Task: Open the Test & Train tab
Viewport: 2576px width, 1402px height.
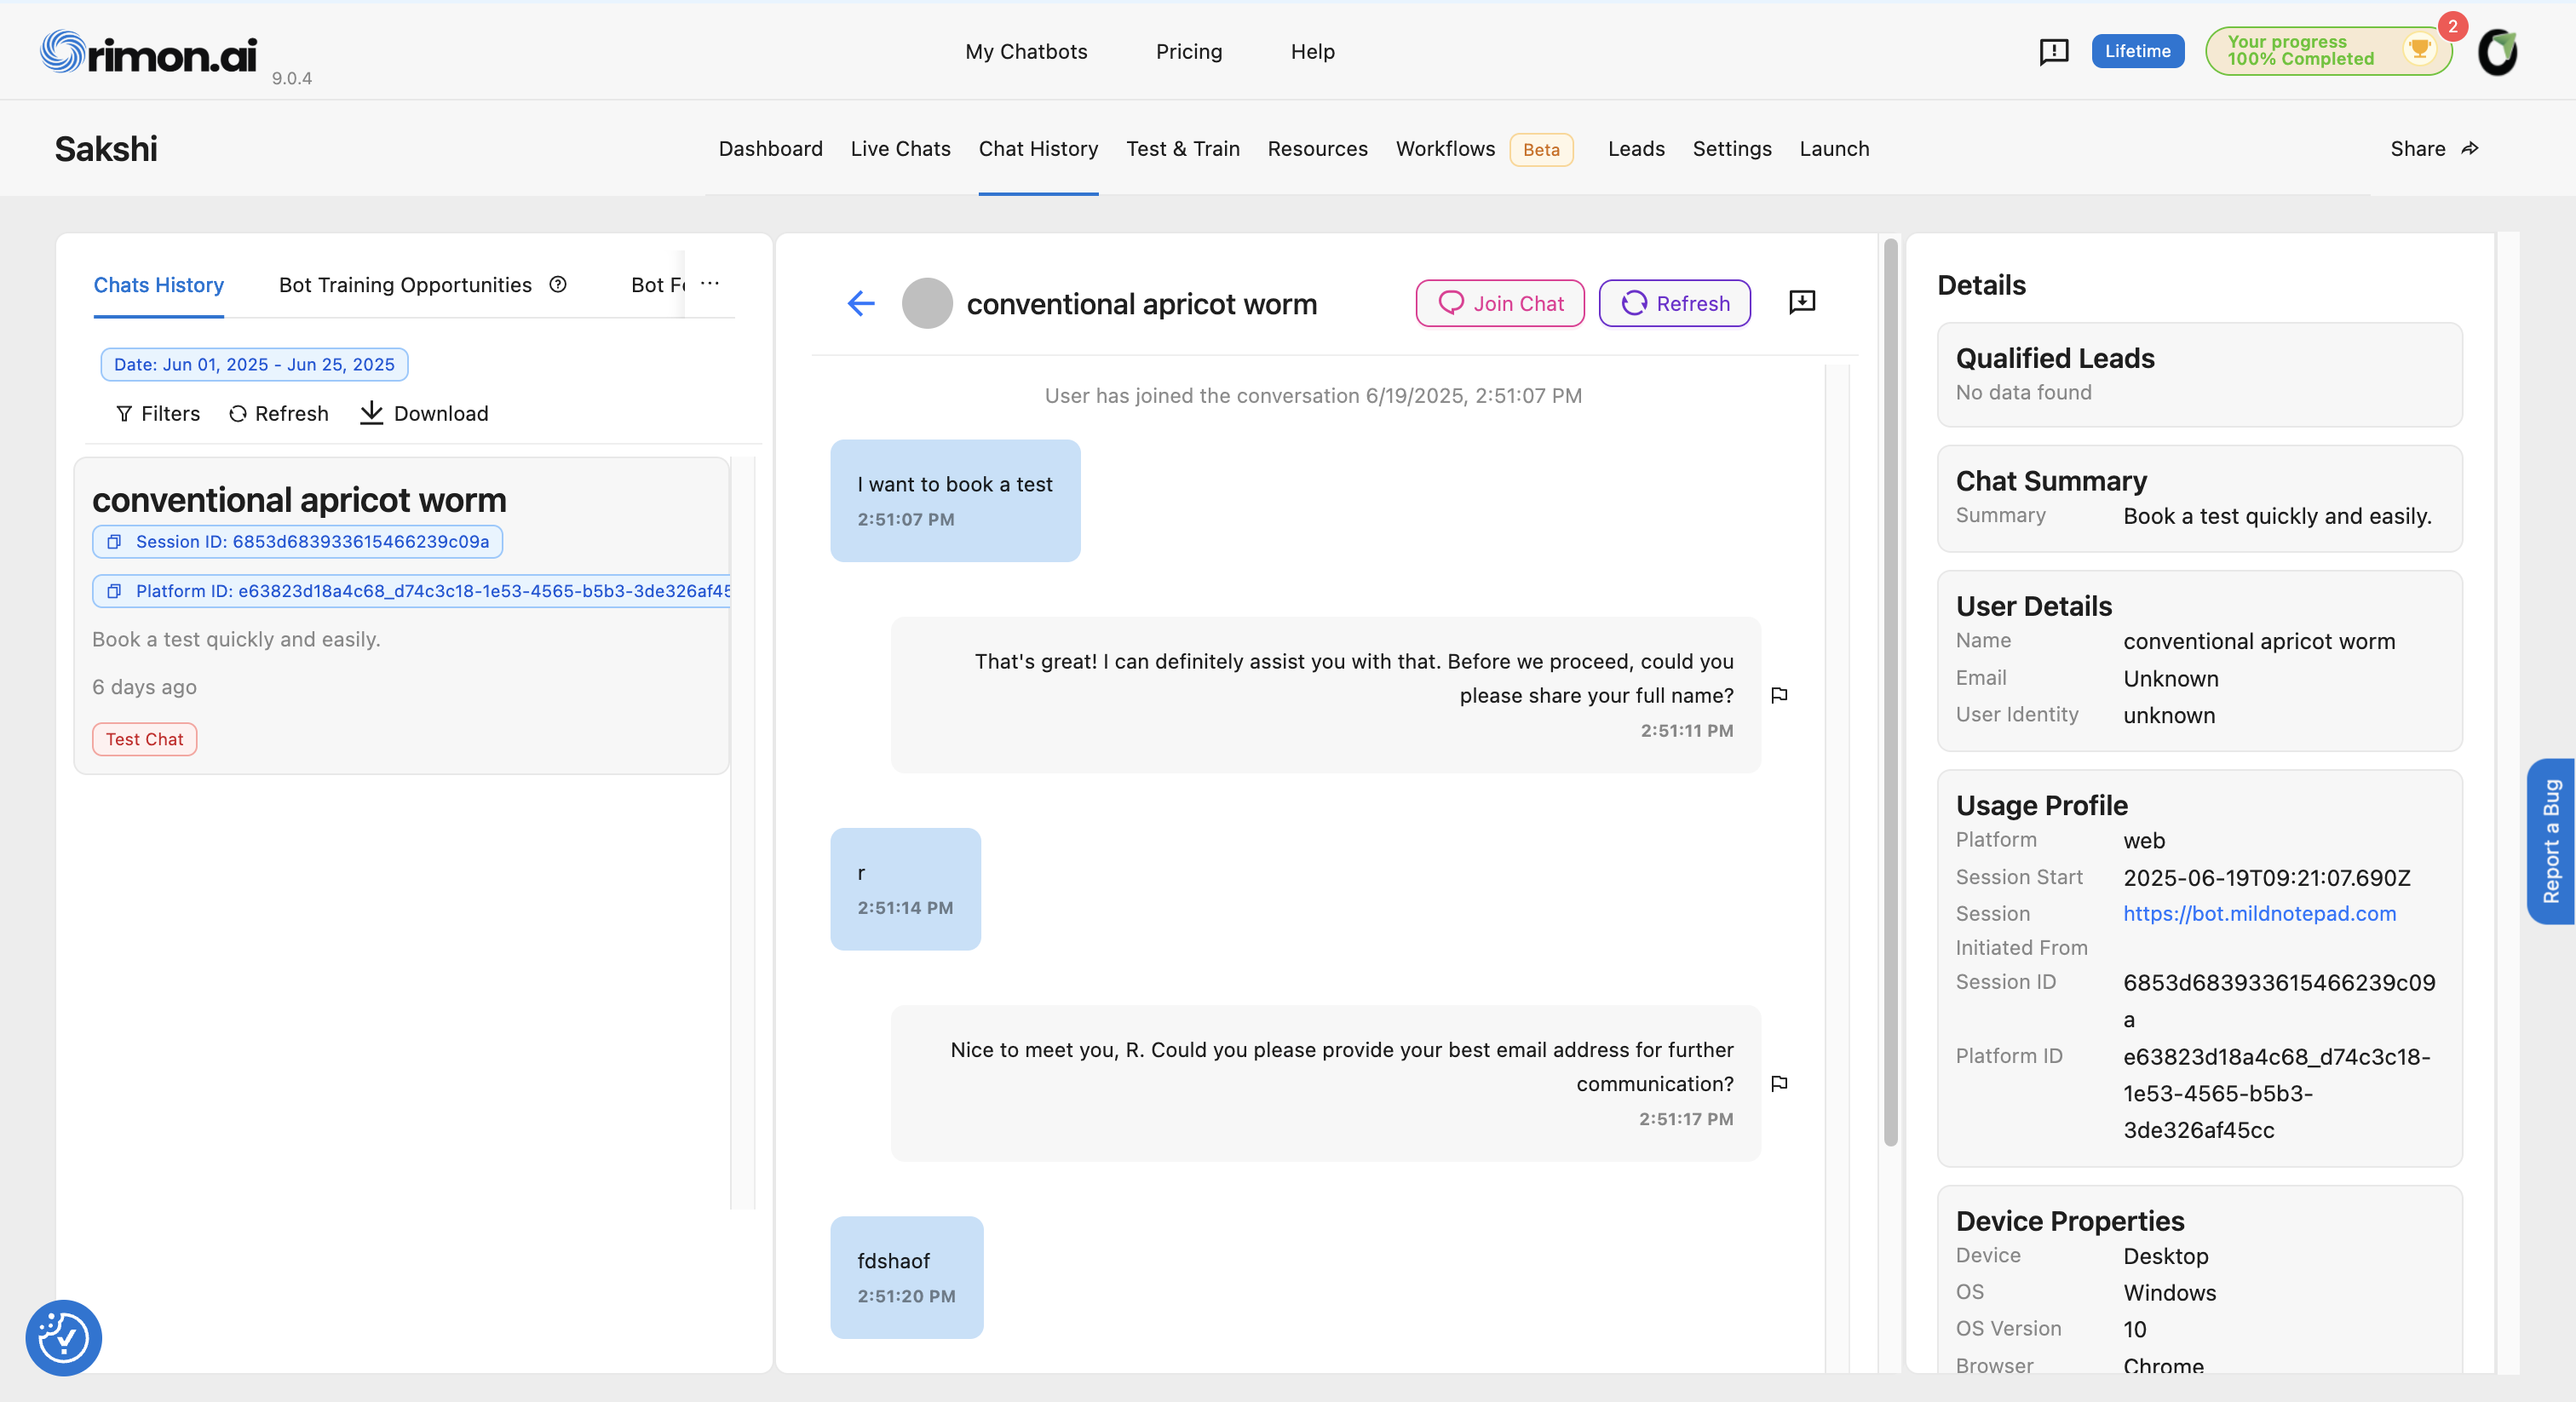Action: (x=1183, y=148)
